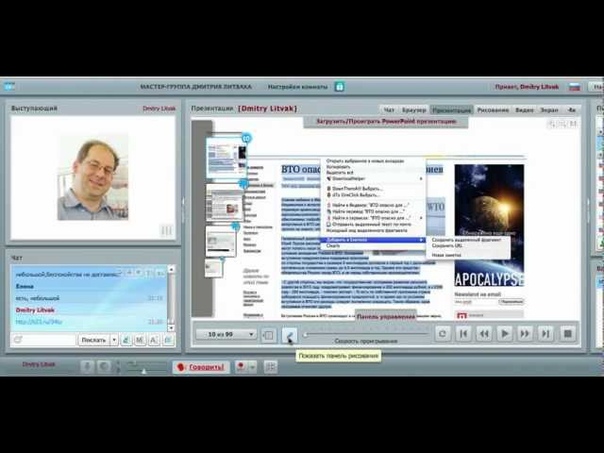Screen dimensions: 604x453
Task: Click the chat message input field
Action: point(49,340)
